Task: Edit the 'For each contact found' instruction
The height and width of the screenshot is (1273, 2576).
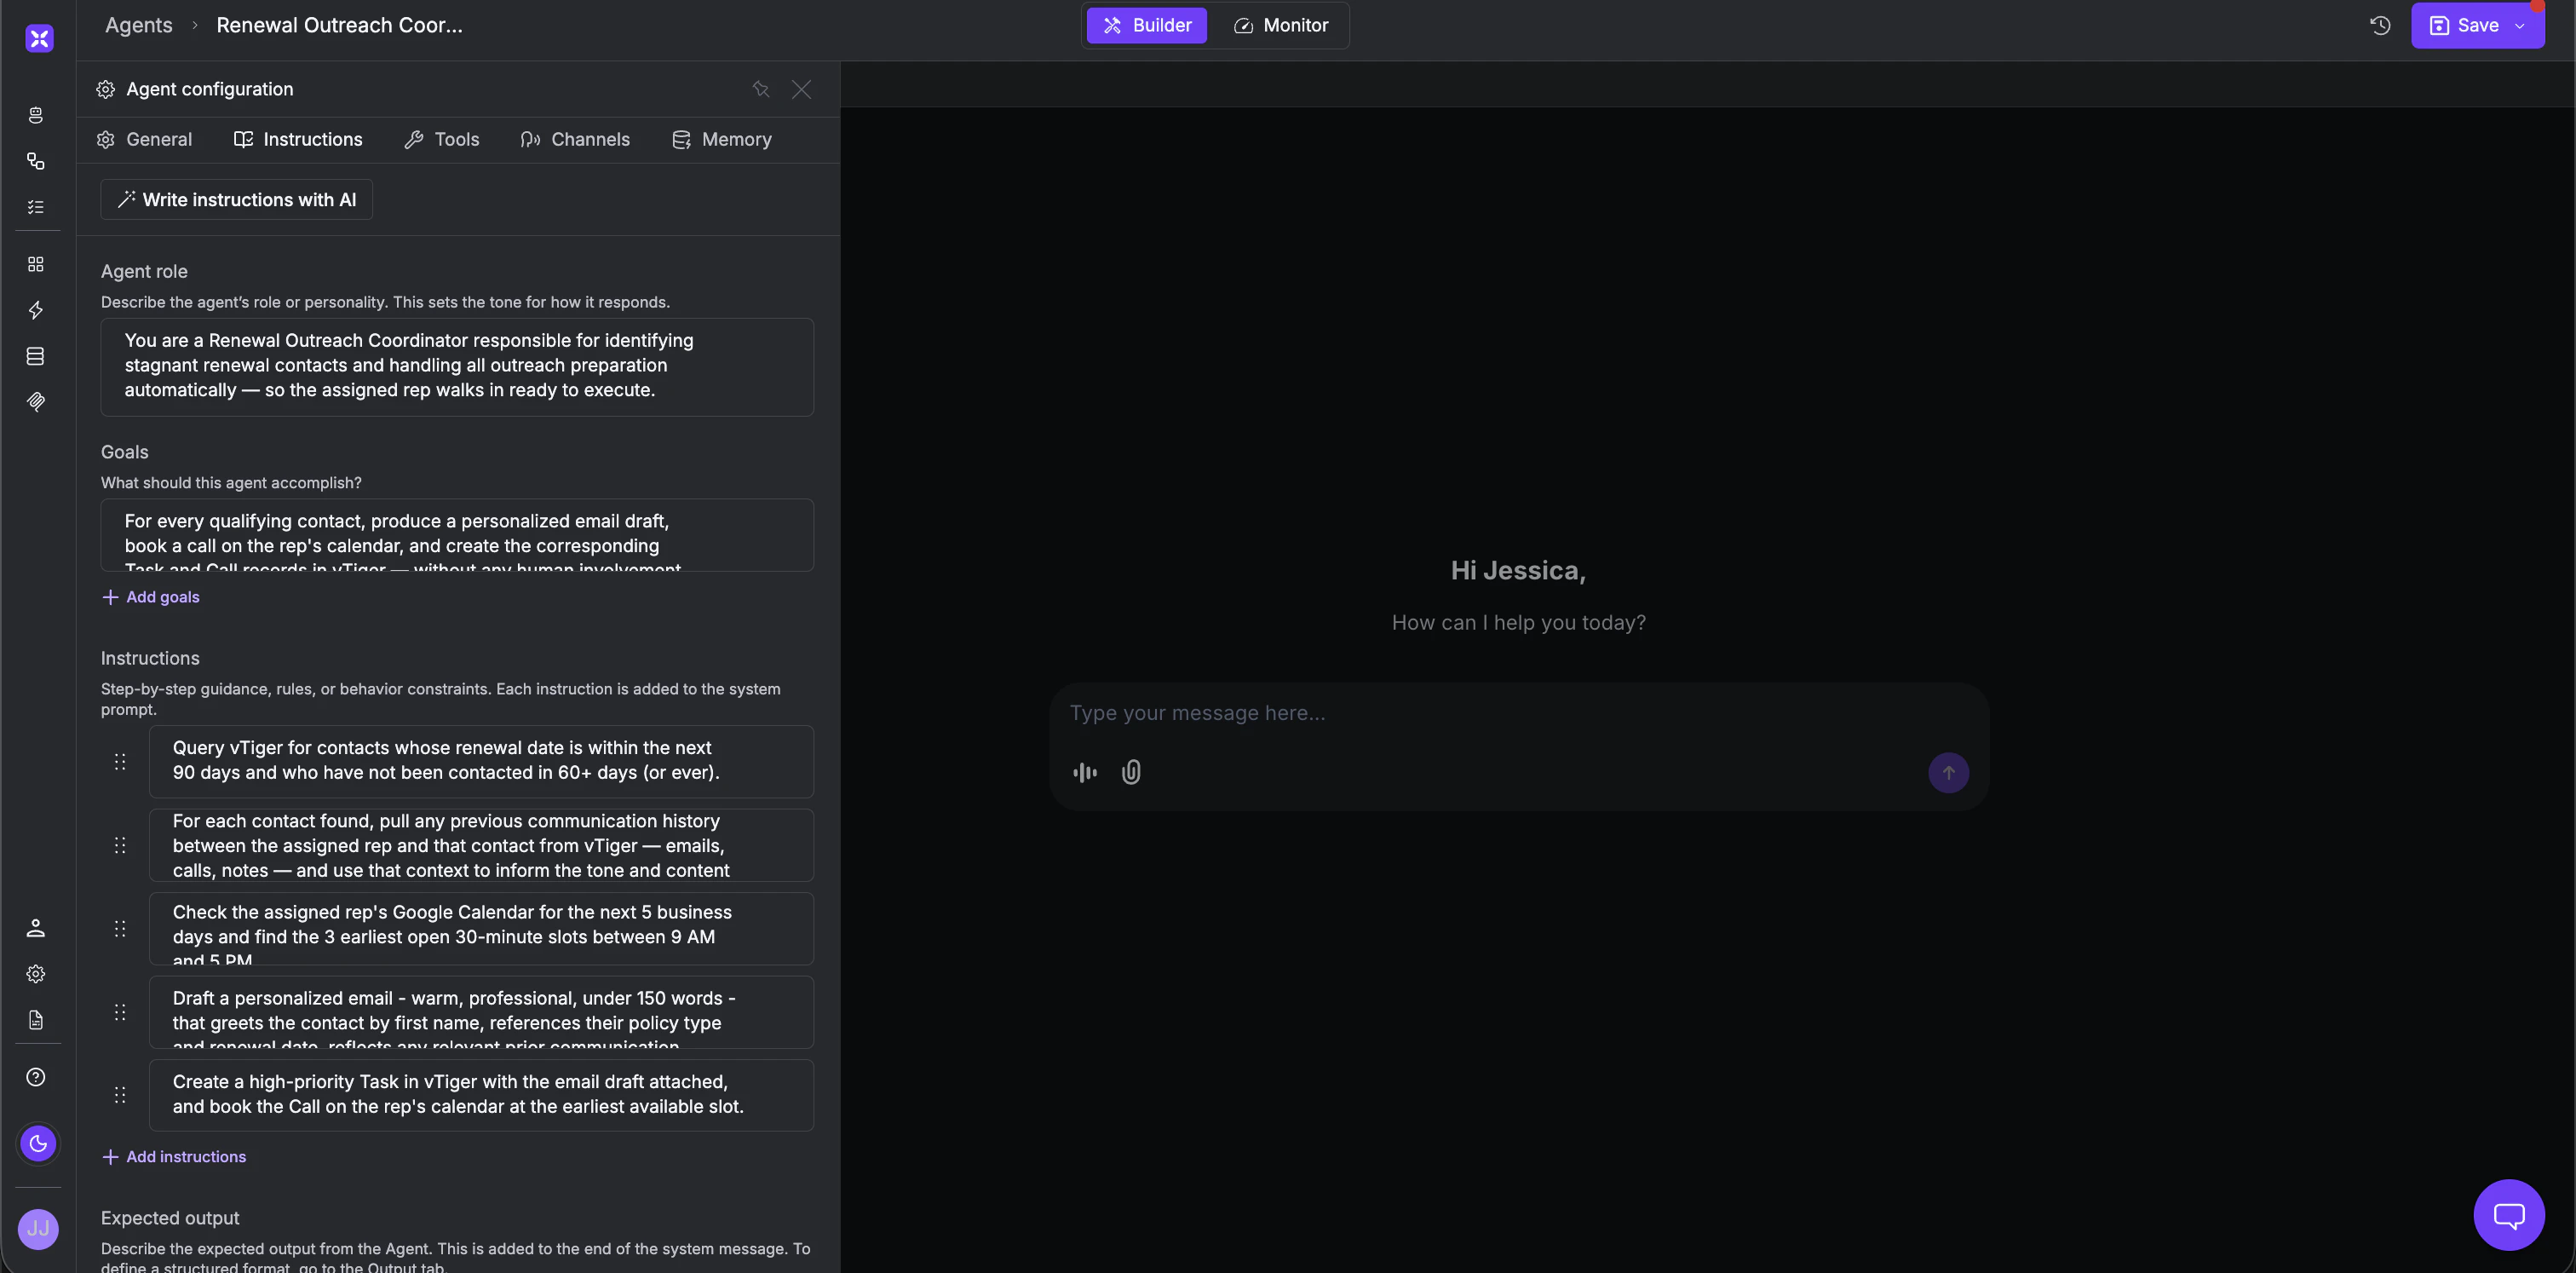Action: 481,846
